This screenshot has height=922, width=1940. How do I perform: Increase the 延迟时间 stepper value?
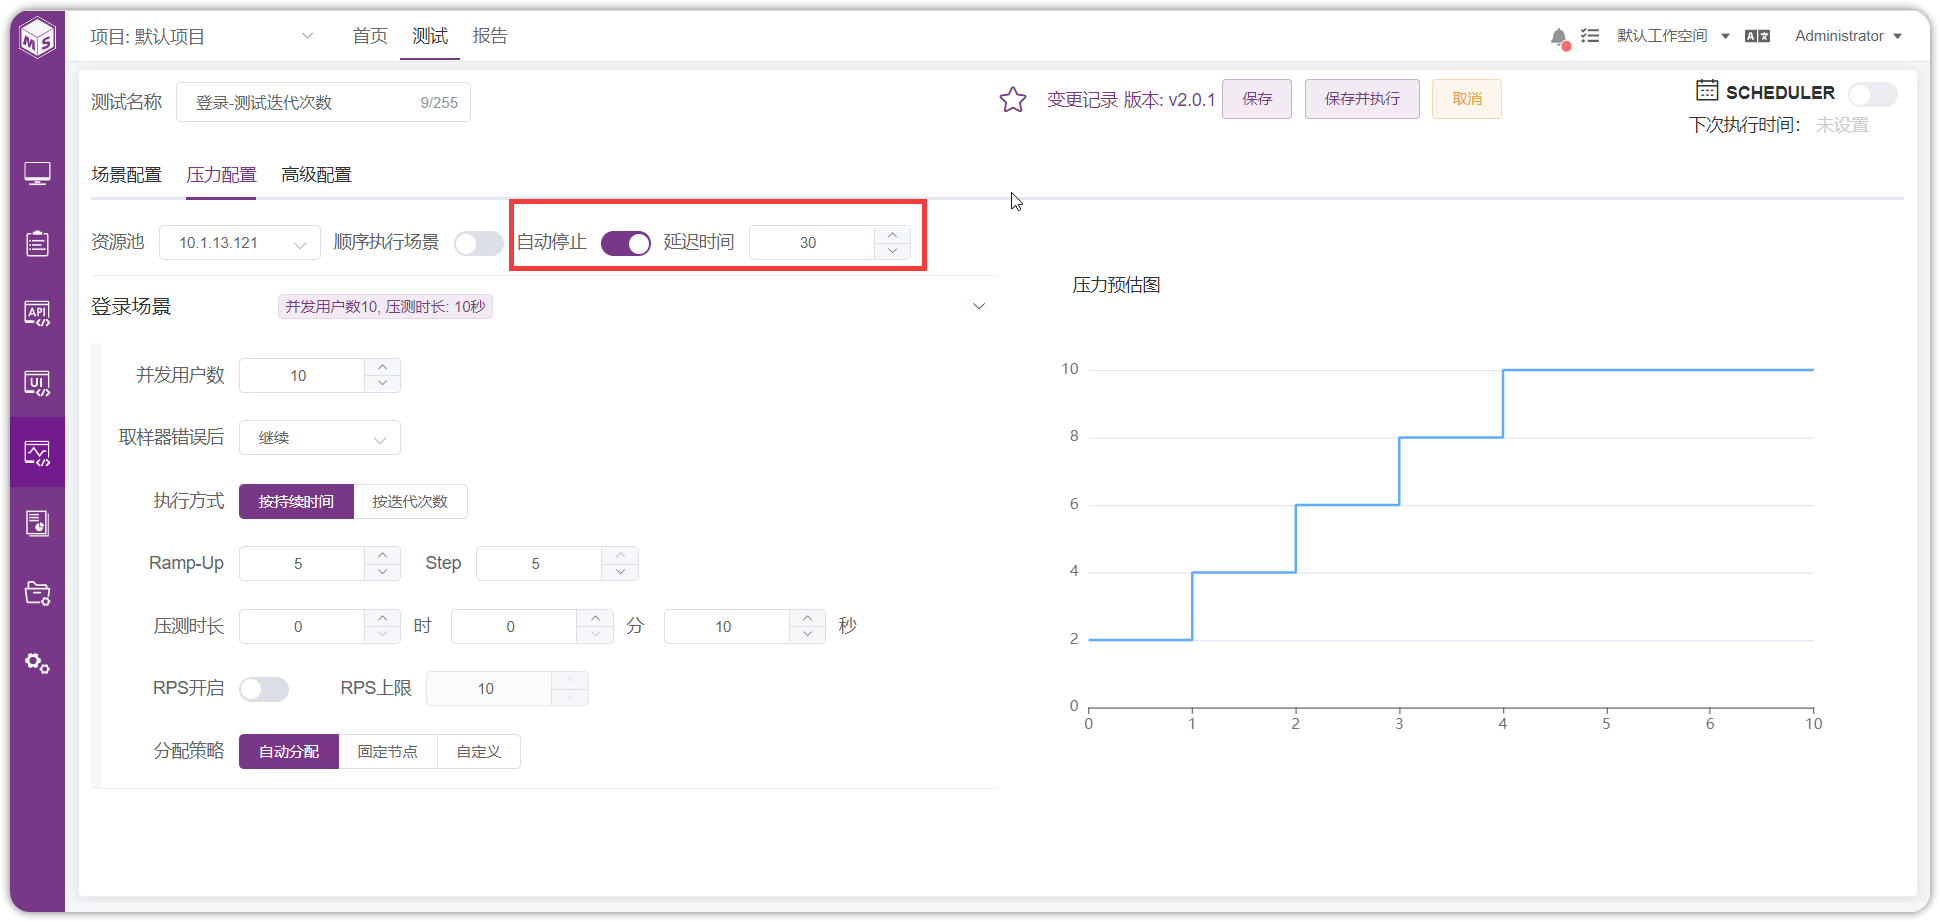[892, 234]
